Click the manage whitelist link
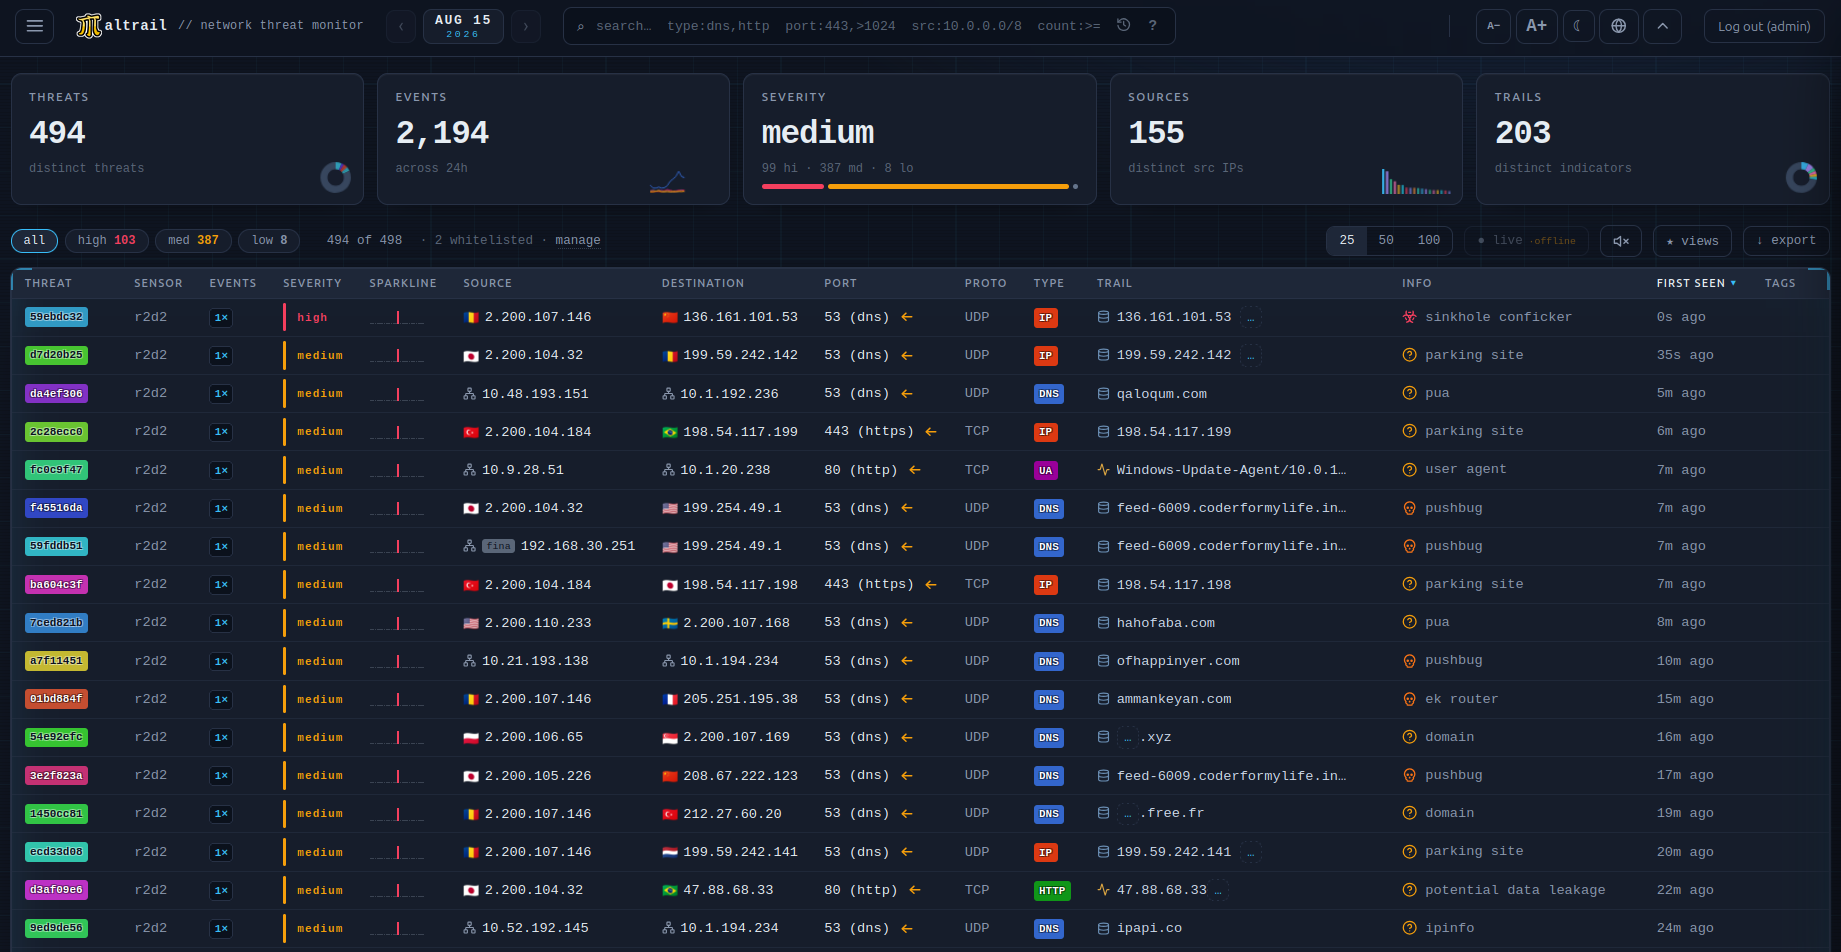1841x952 pixels. (x=578, y=240)
